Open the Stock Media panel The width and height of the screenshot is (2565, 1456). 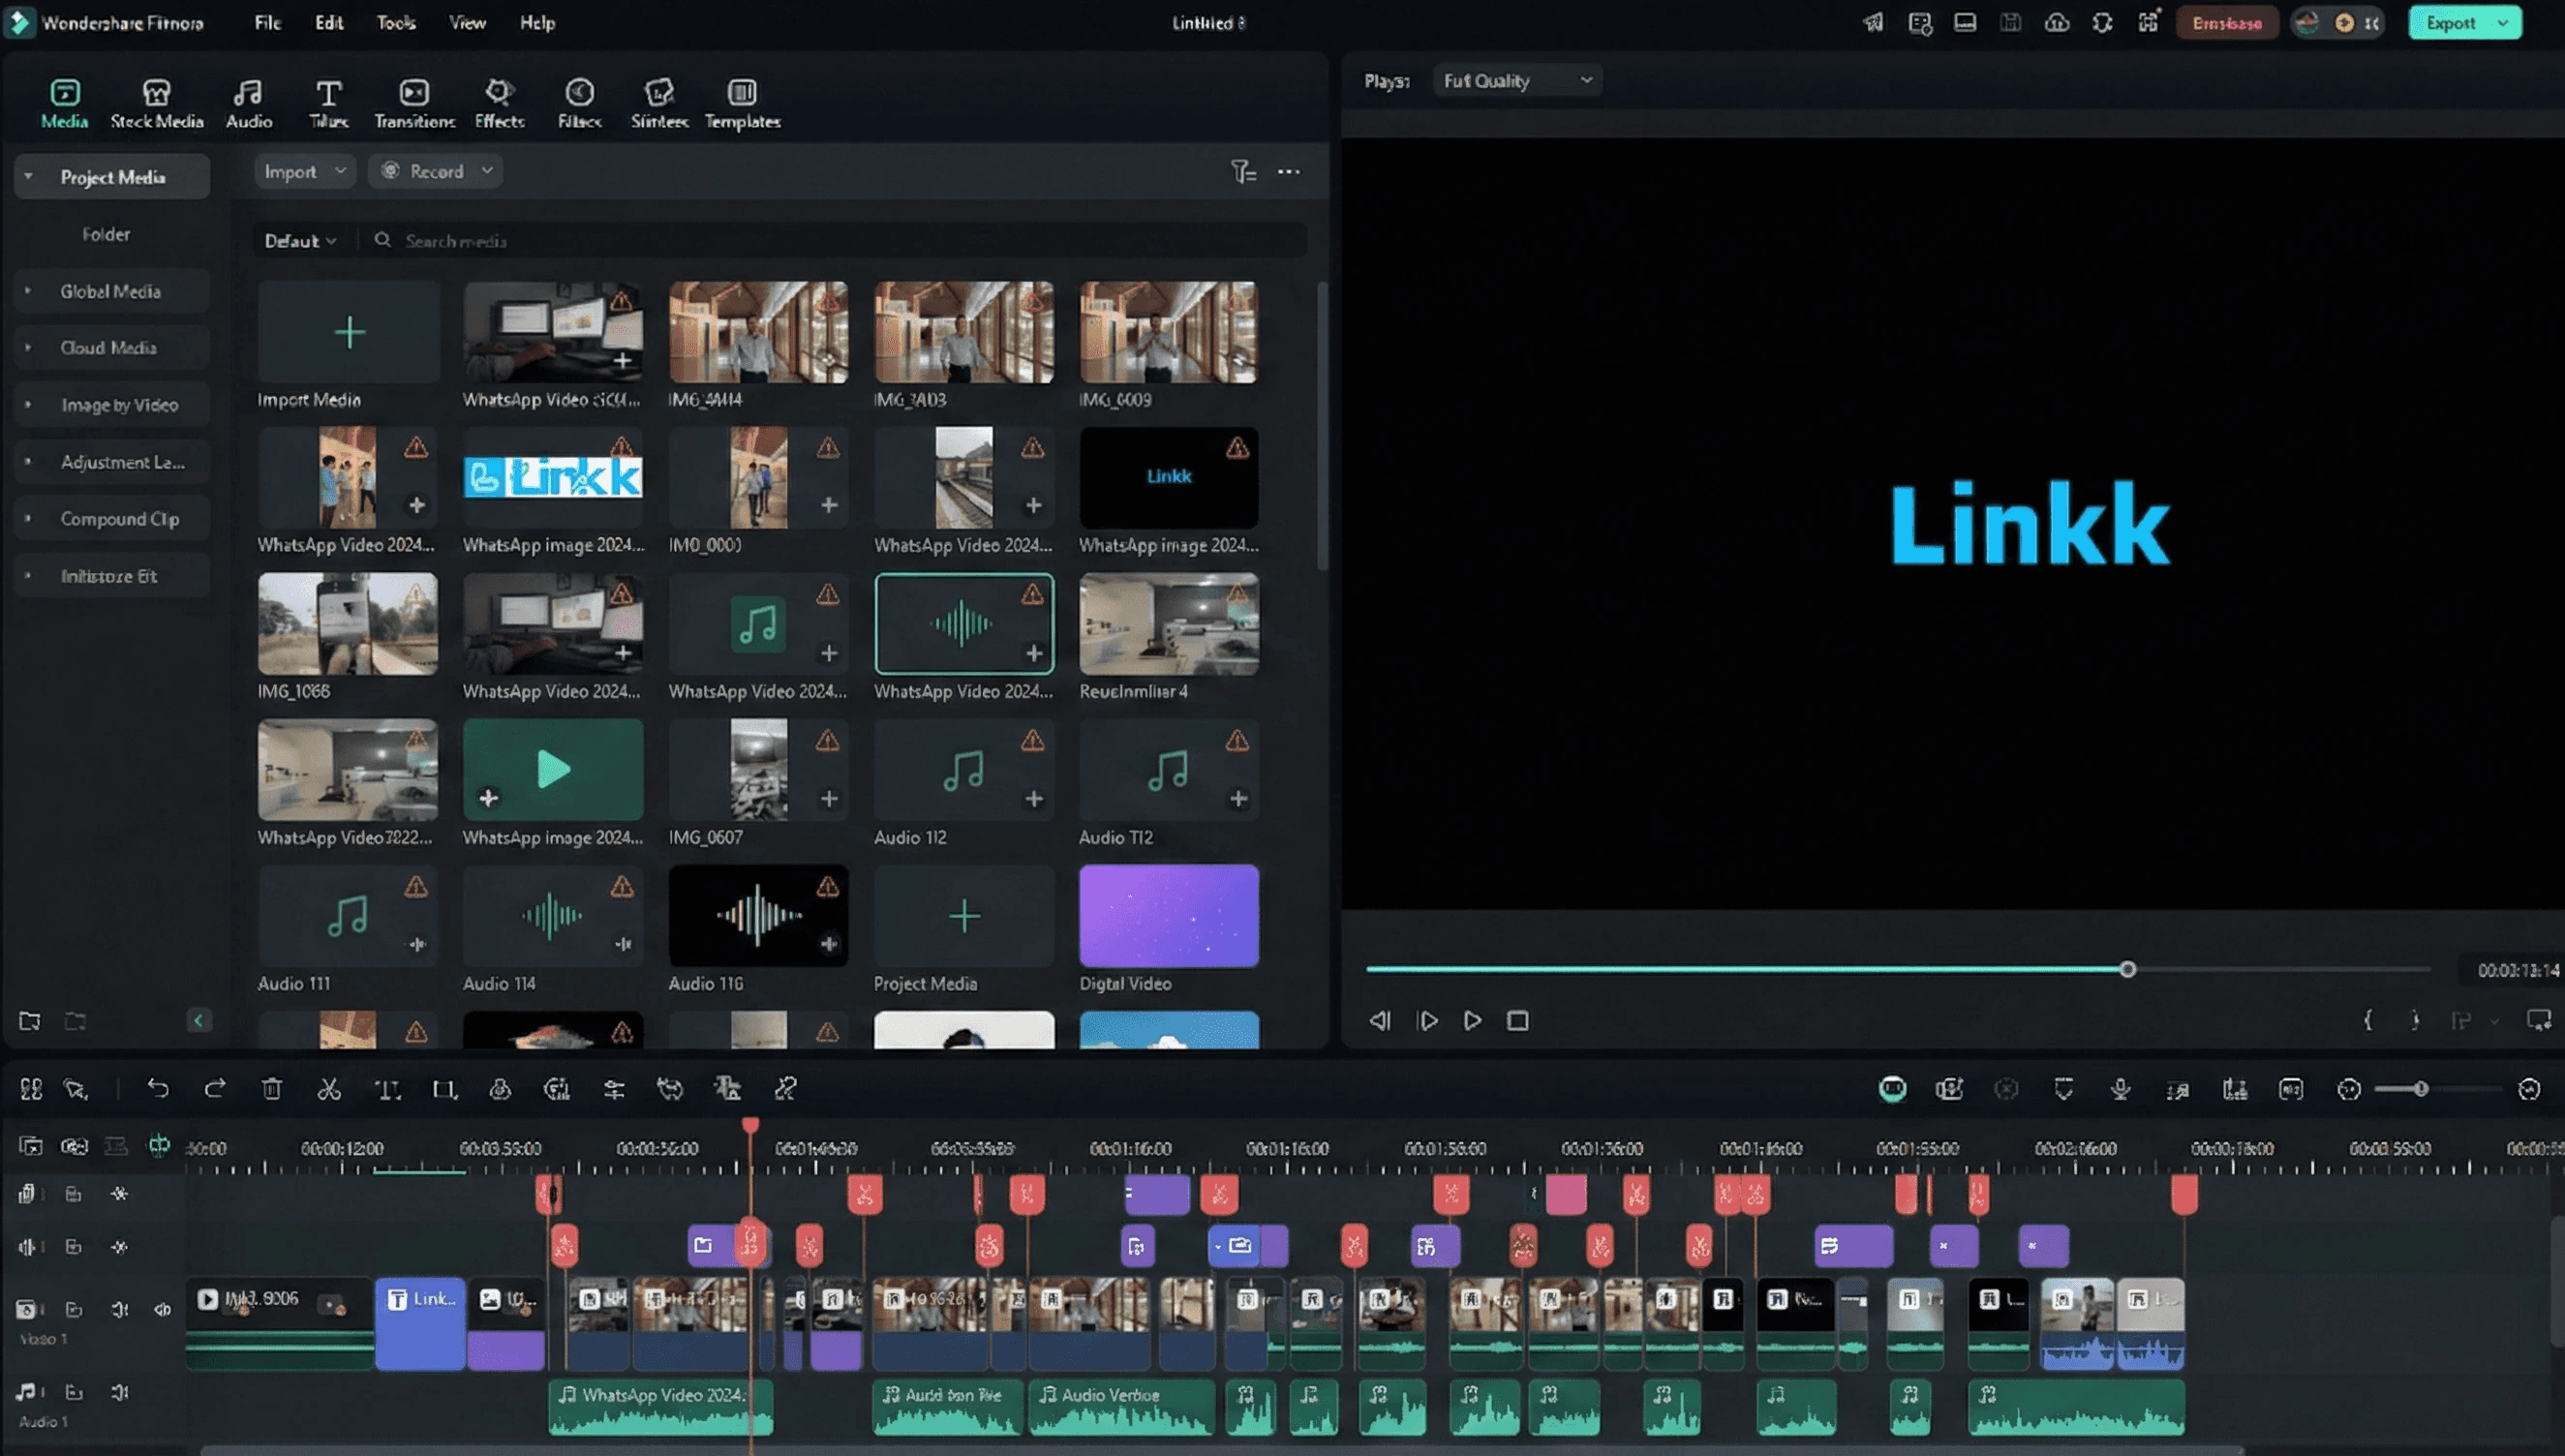pos(157,104)
